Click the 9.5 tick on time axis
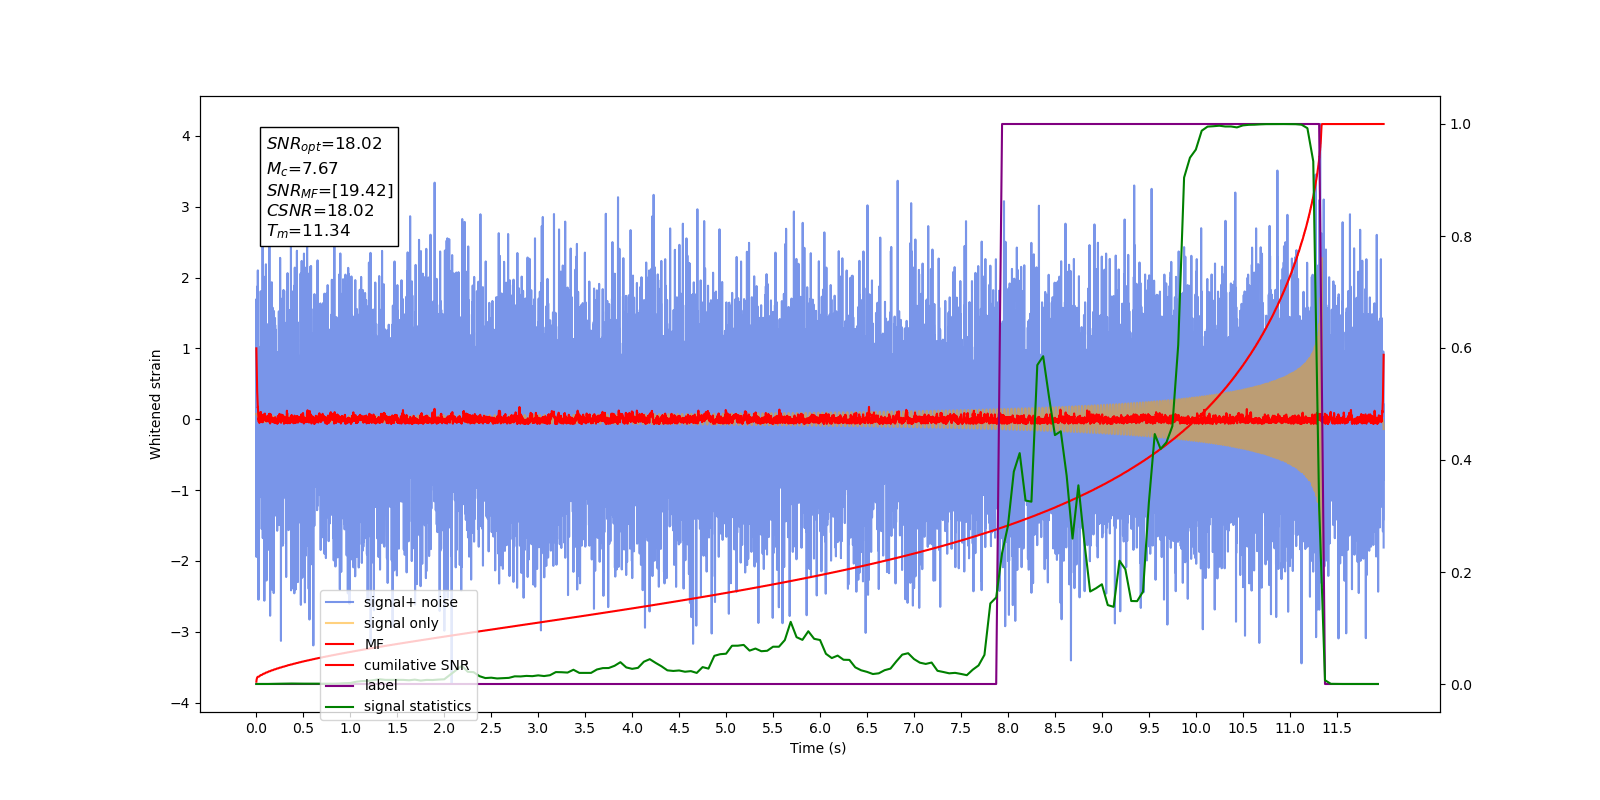This screenshot has height=800, width=1600. click(x=1149, y=728)
